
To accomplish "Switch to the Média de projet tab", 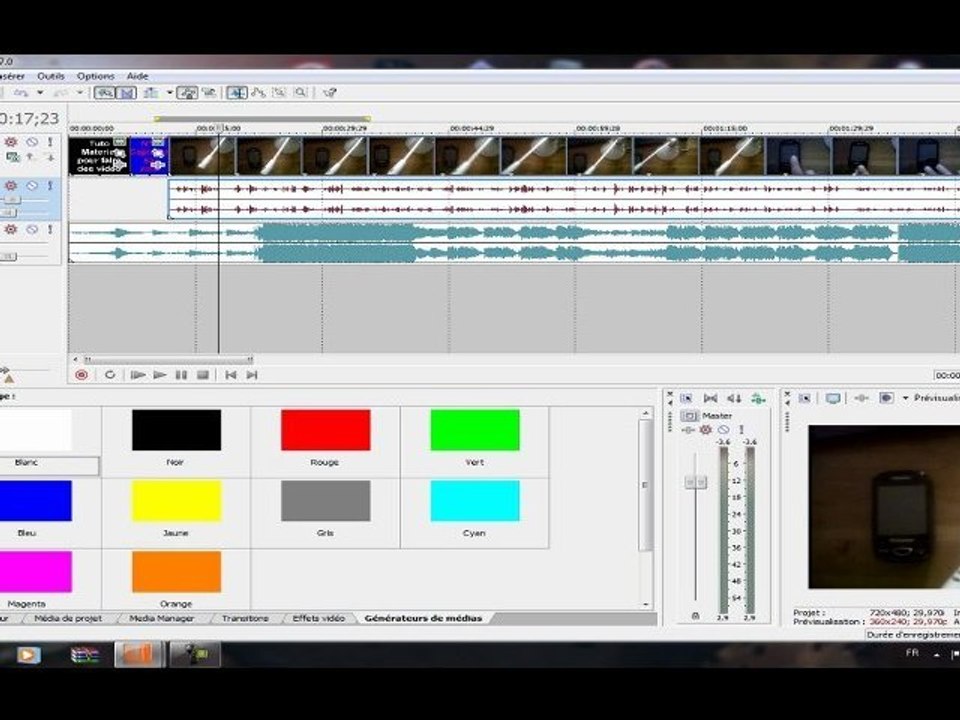I will [x=68, y=618].
